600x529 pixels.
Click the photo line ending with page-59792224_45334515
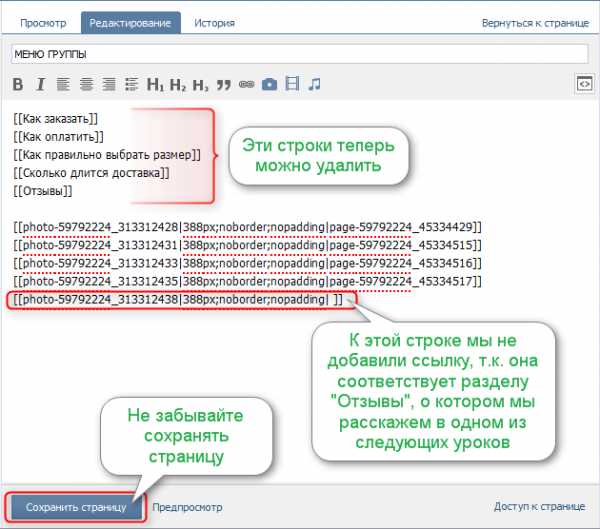coord(247,245)
